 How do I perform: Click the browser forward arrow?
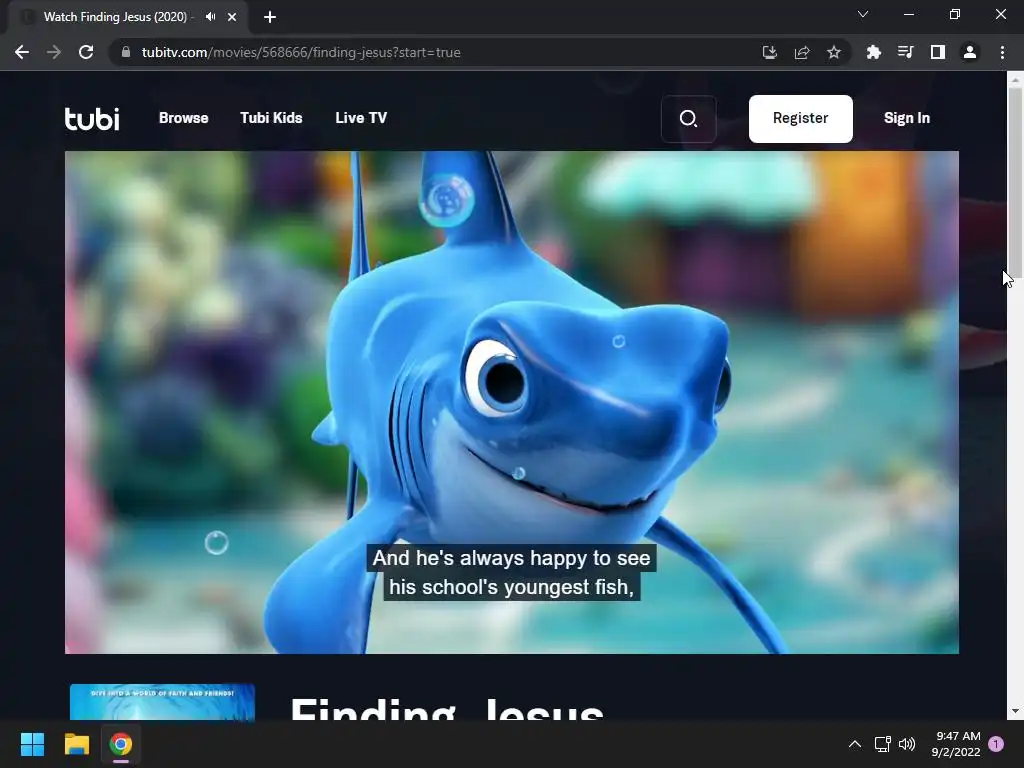click(x=54, y=52)
